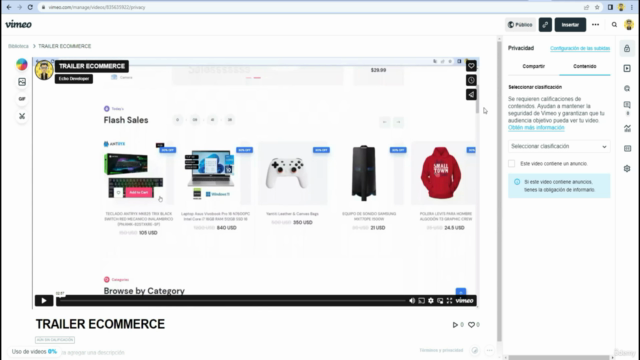640x360 pixels.
Task: Click the 'Términos y privacidad' link
Action: coord(441,350)
